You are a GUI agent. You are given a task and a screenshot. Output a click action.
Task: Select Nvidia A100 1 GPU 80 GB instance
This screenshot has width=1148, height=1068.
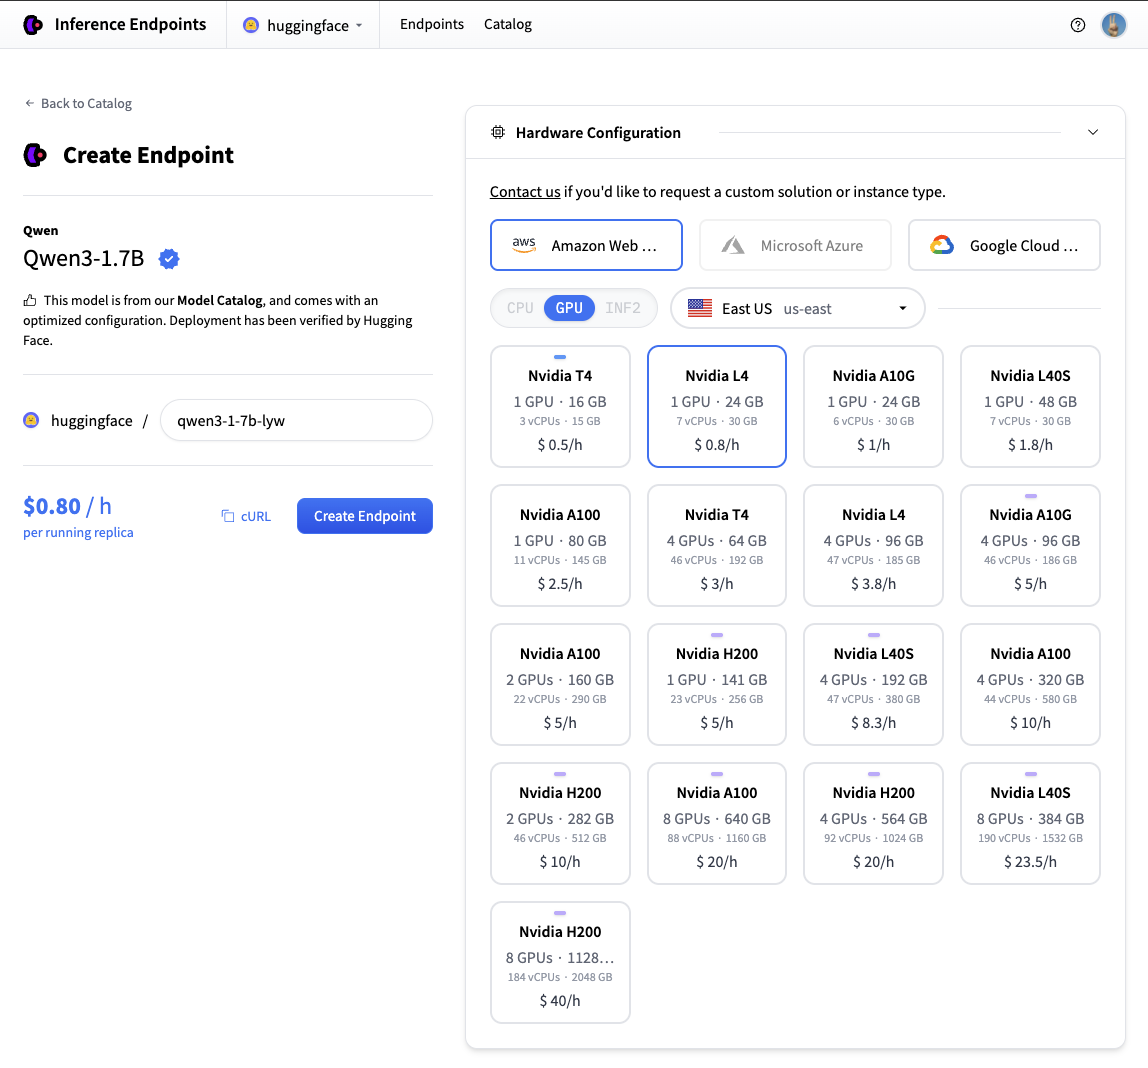tap(560, 545)
